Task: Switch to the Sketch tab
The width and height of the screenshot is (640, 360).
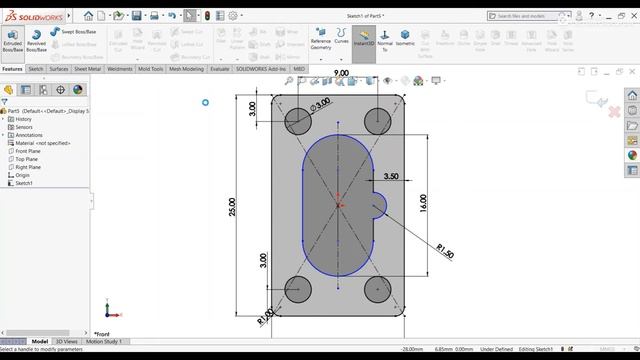Action: [36, 69]
